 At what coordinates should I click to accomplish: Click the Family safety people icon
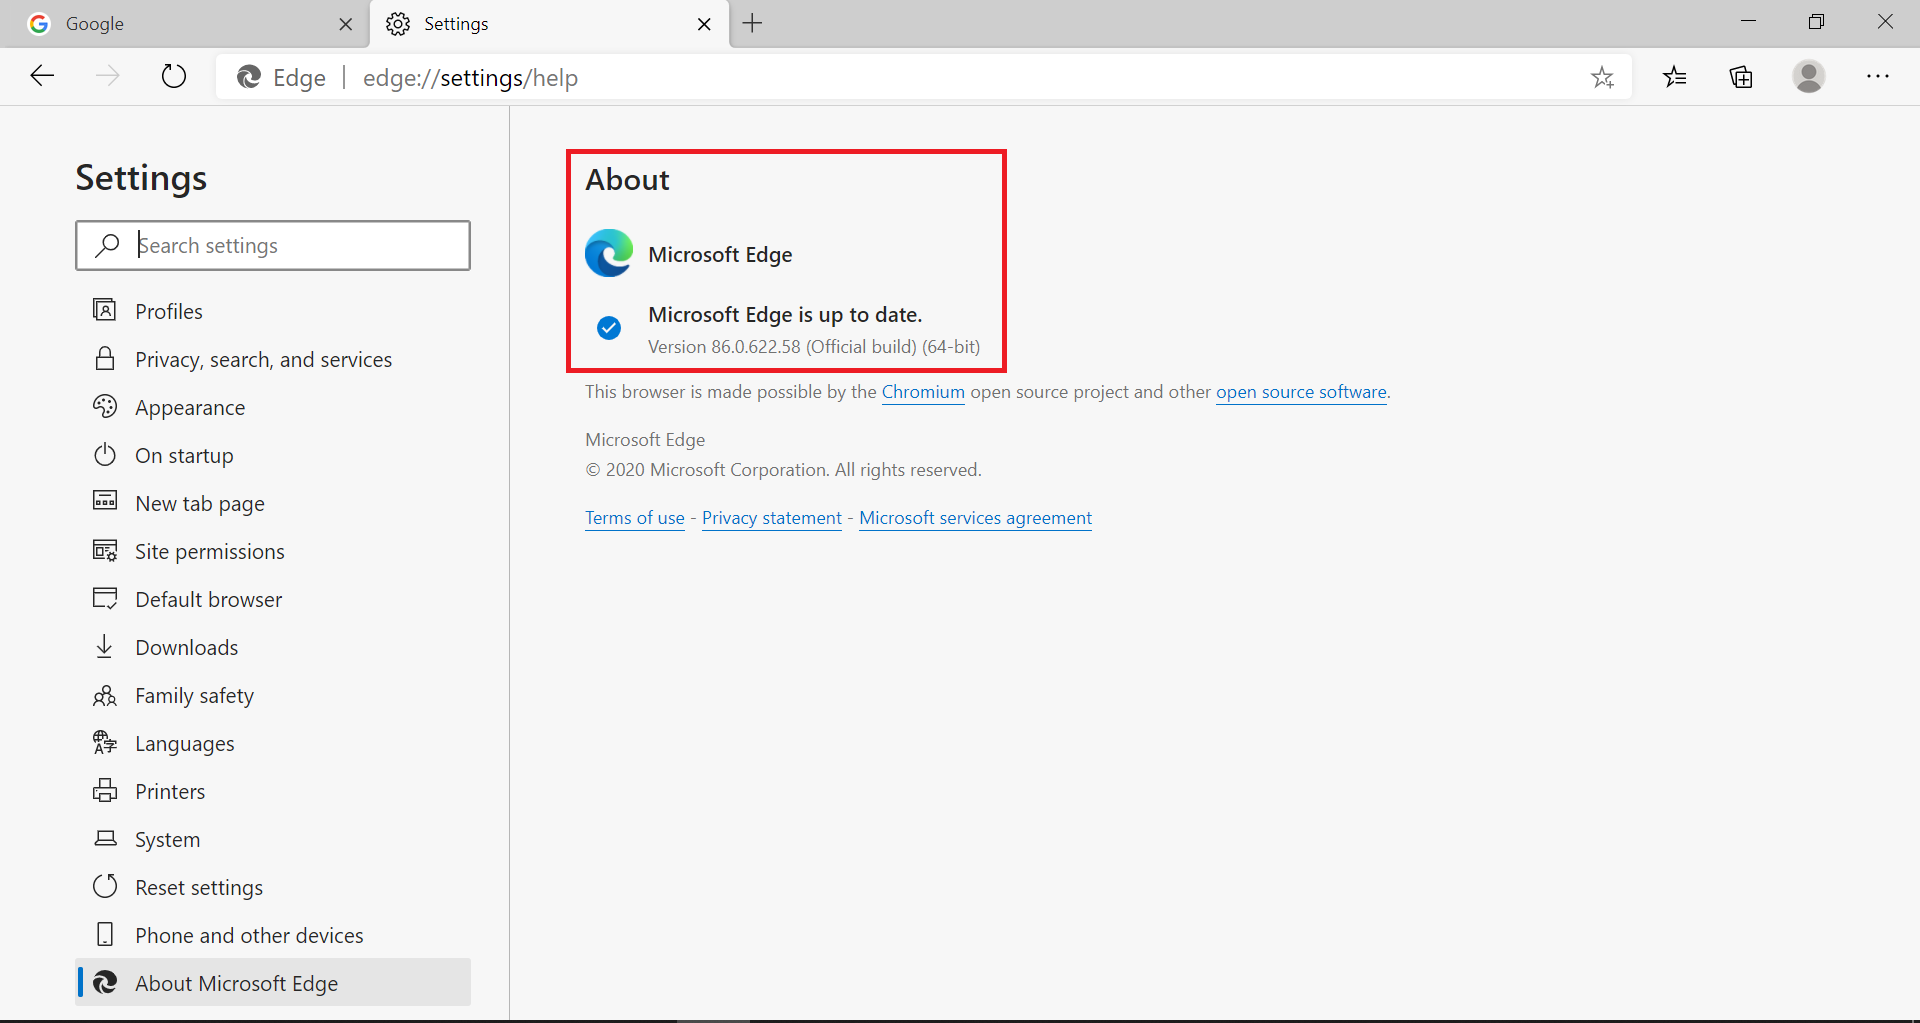tap(105, 695)
